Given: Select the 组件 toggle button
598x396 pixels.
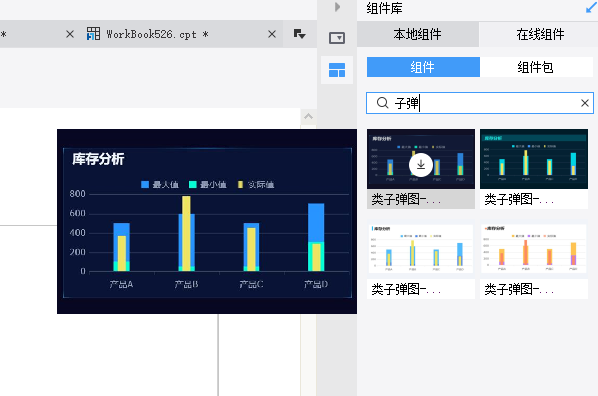Looking at the screenshot, I should pos(423,67).
